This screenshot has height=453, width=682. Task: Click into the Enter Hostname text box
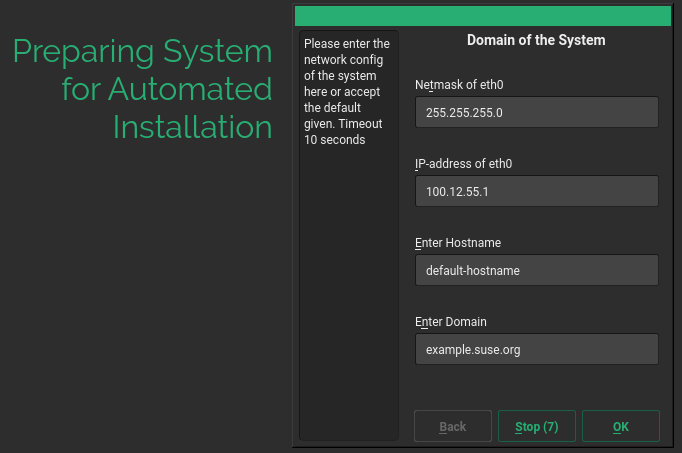tap(536, 270)
